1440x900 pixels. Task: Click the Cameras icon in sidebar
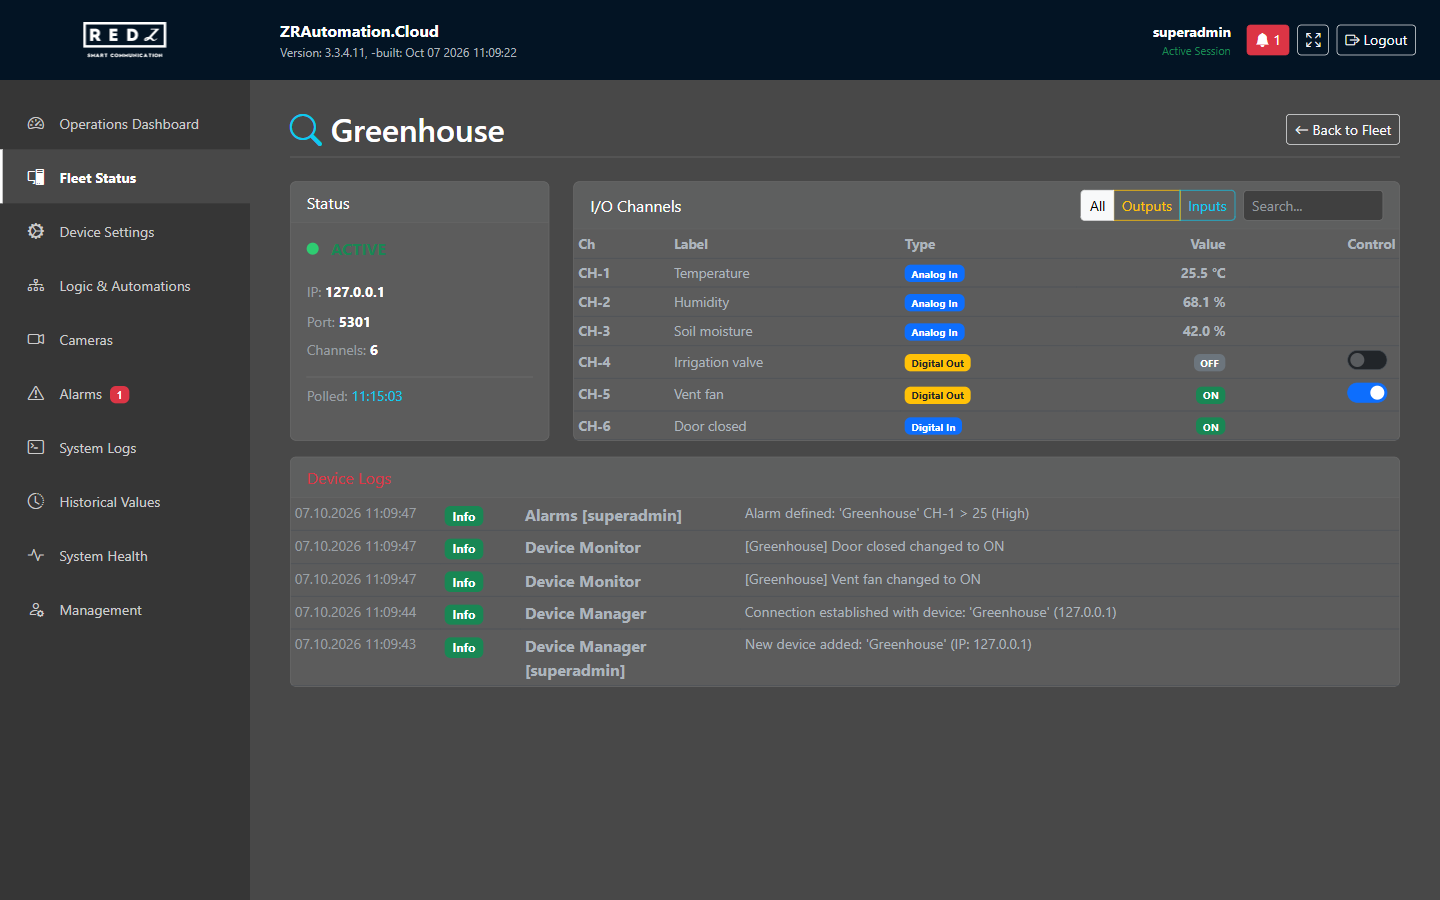[x=36, y=340]
